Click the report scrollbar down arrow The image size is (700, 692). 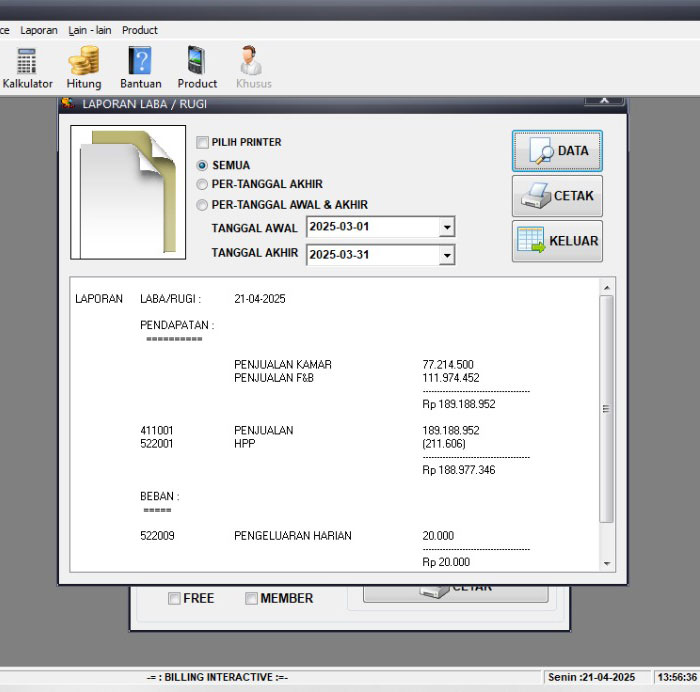(x=606, y=564)
